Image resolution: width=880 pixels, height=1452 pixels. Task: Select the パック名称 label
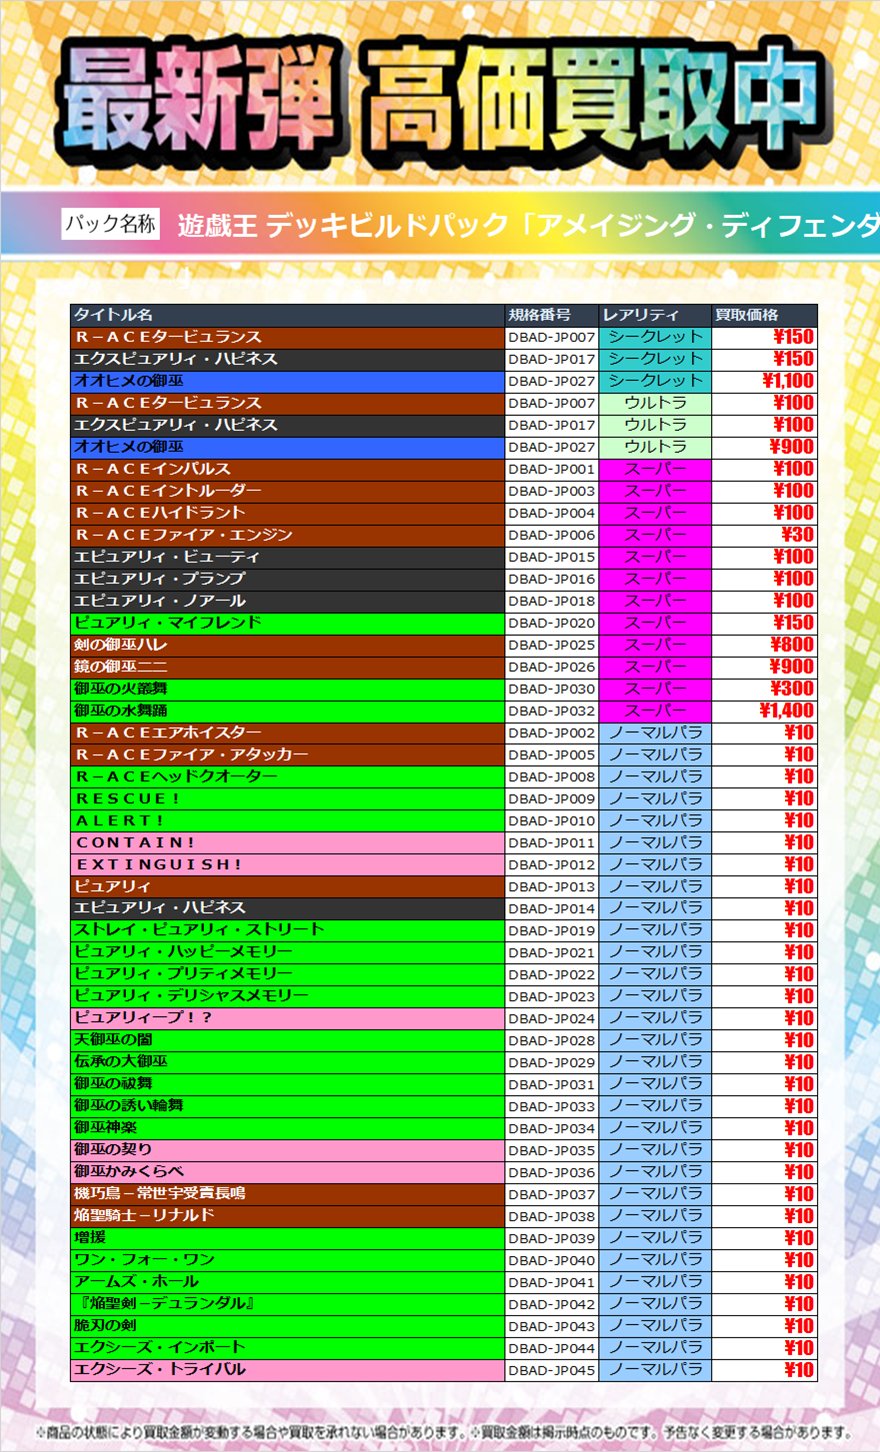[110, 223]
